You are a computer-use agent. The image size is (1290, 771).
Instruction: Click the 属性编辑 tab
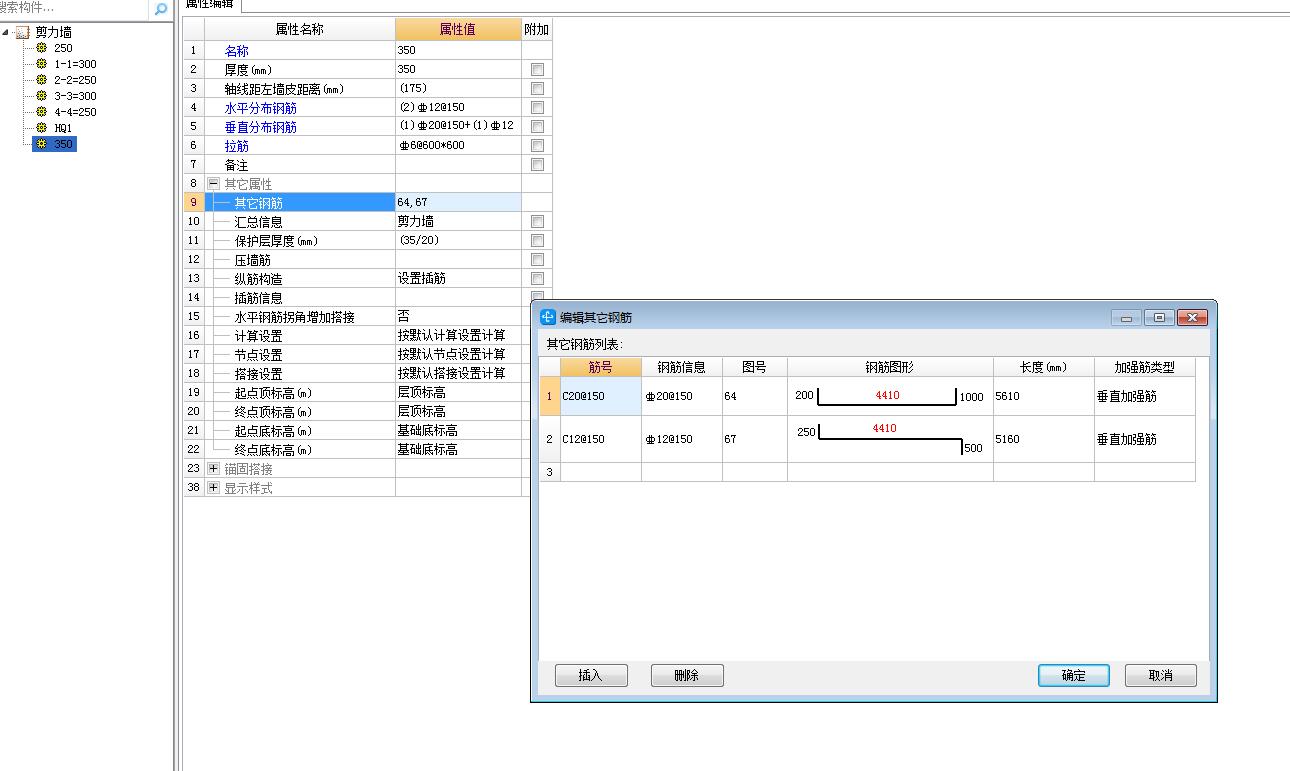210,5
